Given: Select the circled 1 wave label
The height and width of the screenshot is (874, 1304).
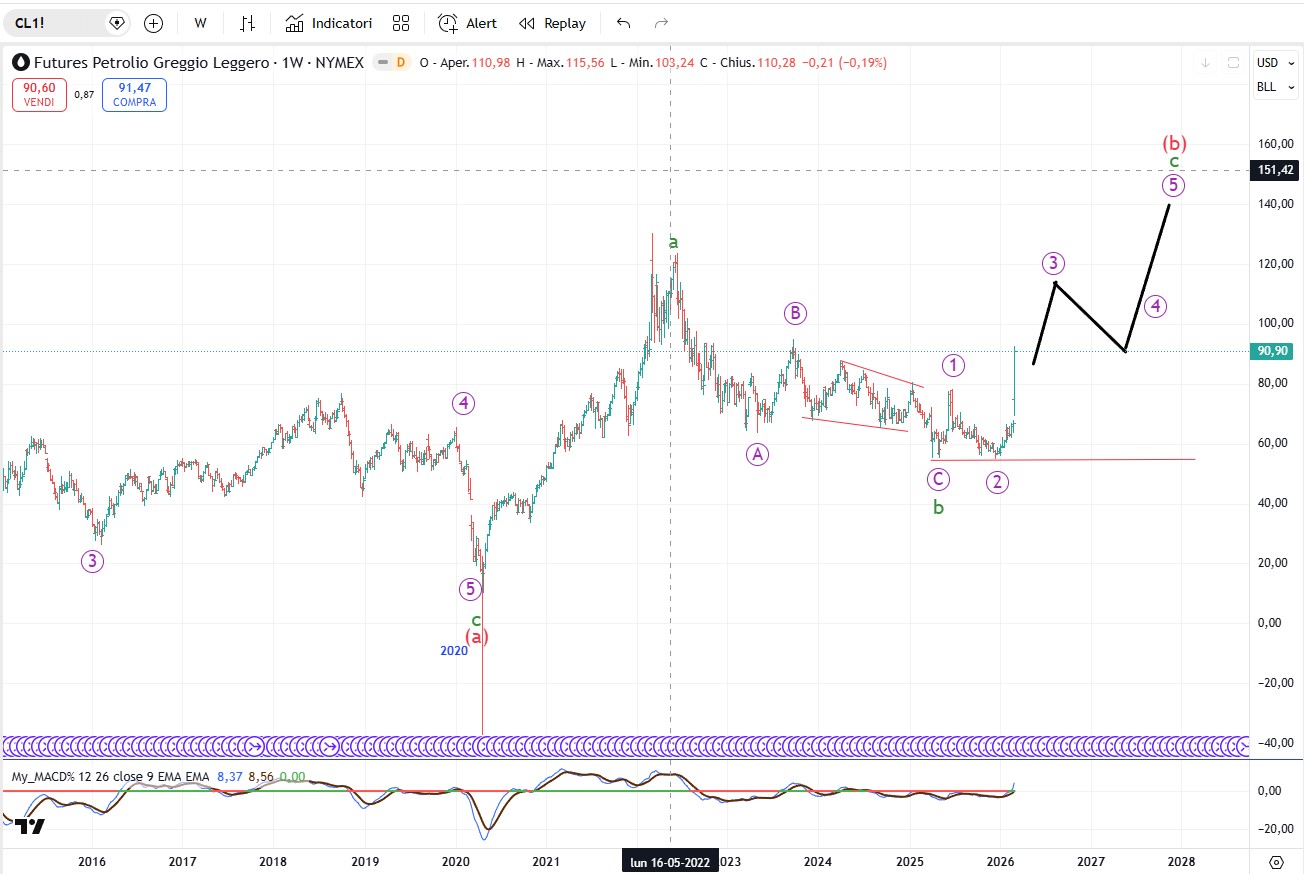Looking at the screenshot, I should 953,365.
